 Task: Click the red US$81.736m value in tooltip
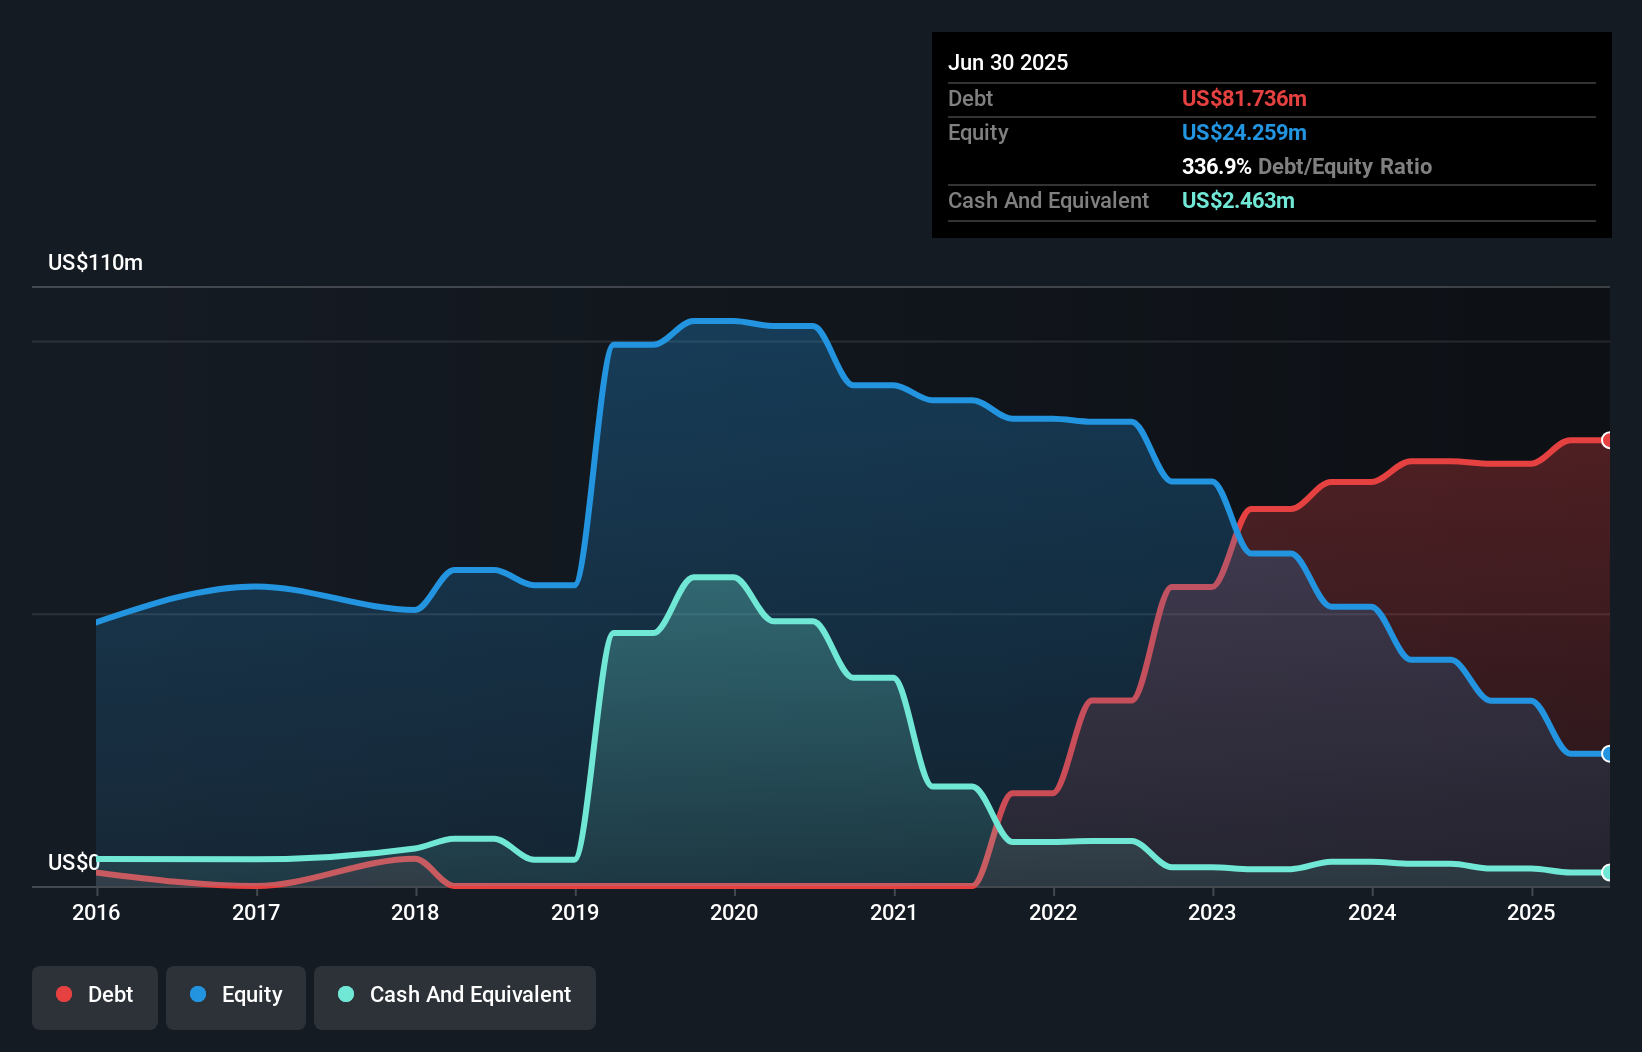pyautogui.click(x=1244, y=98)
